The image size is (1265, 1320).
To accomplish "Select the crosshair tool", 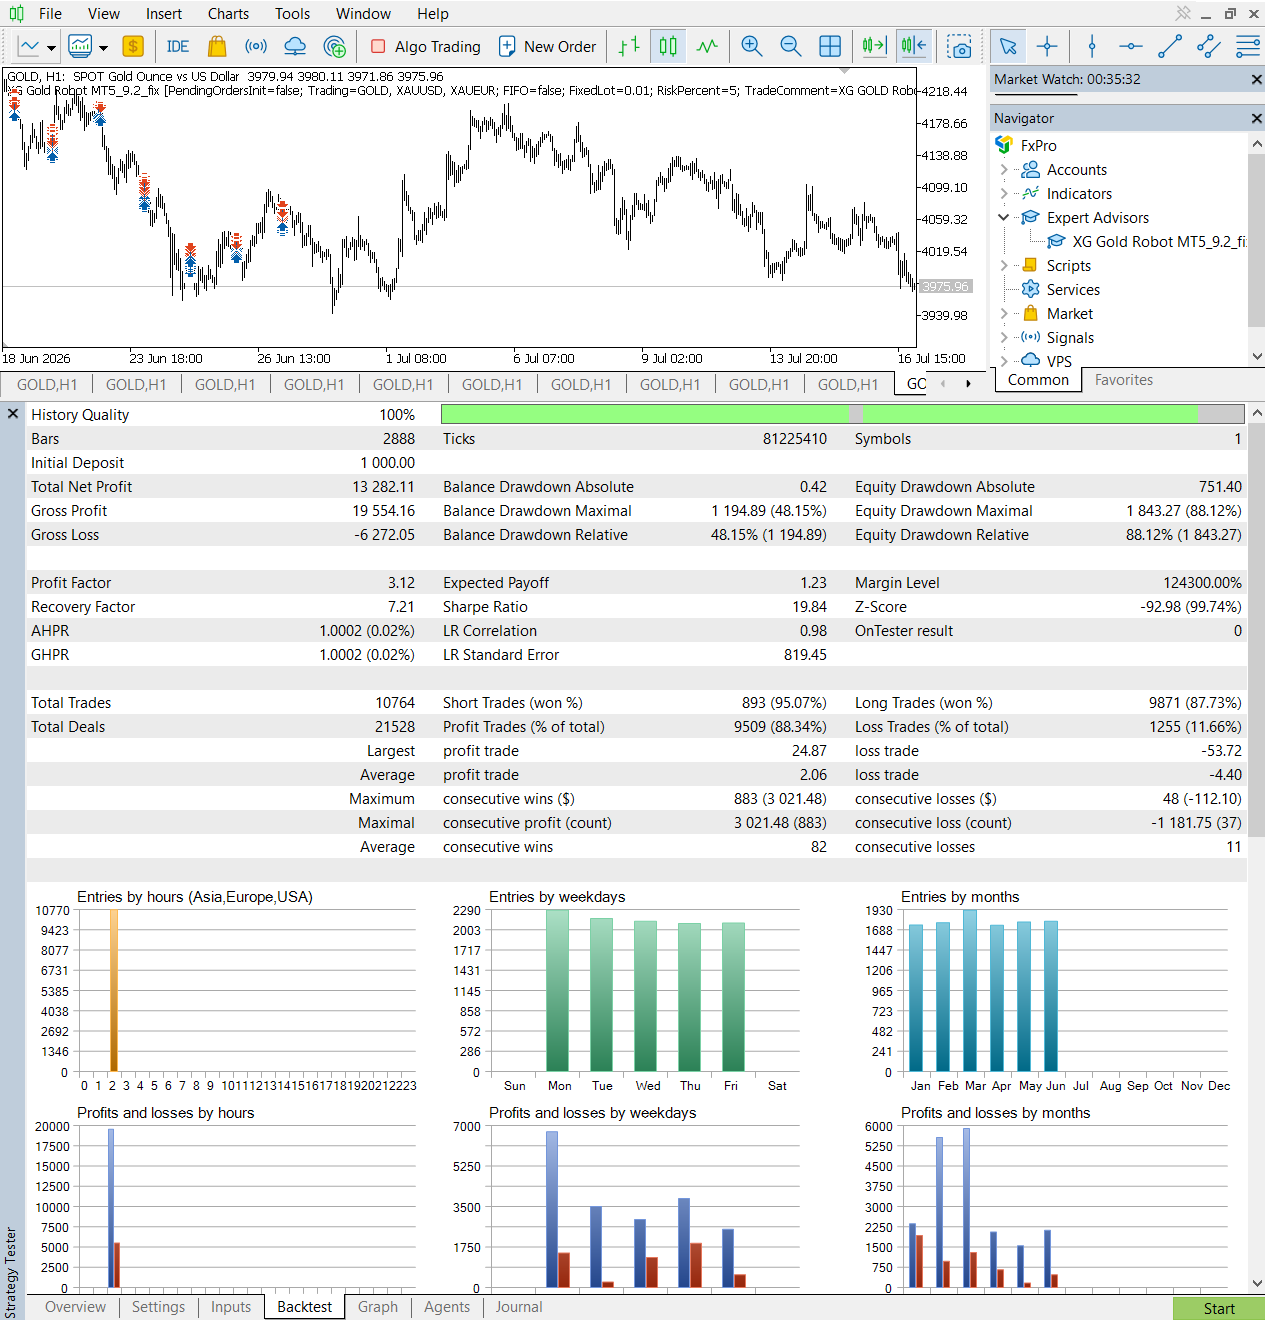I will [x=1047, y=47].
